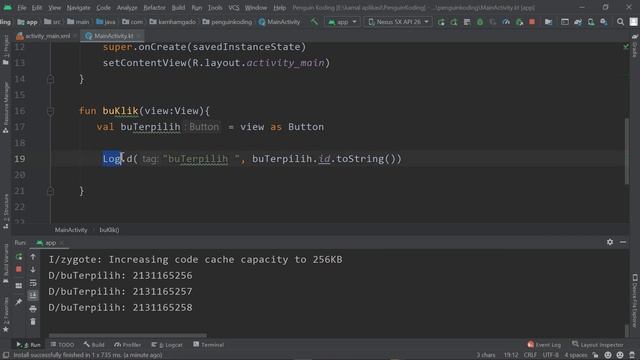640x360 pixels.
Task: Click the red Stop icon in Run panel
Action: point(19,269)
